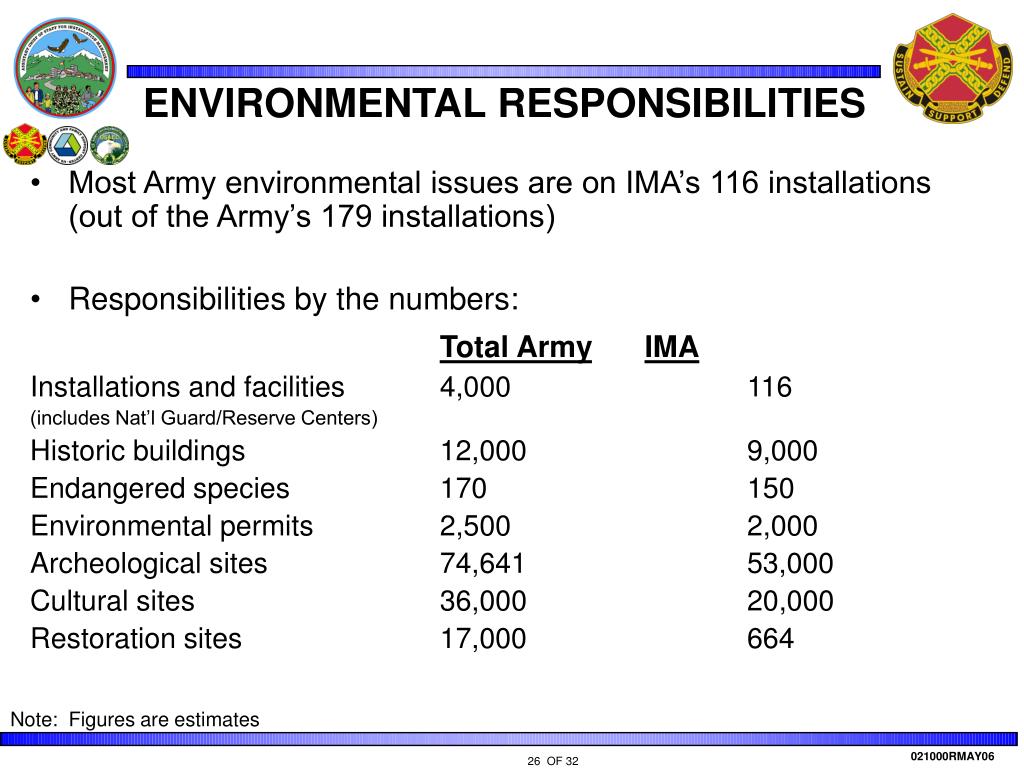The height and width of the screenshot is (768, 1024).
Task: Click Total Army value 17,000
Action: click(x=483, y=639)
